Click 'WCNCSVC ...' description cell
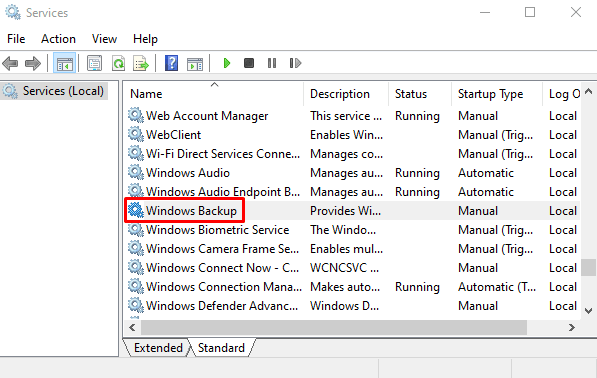The image size is (597, 378). pyautogui.click(x=345, y=268)
